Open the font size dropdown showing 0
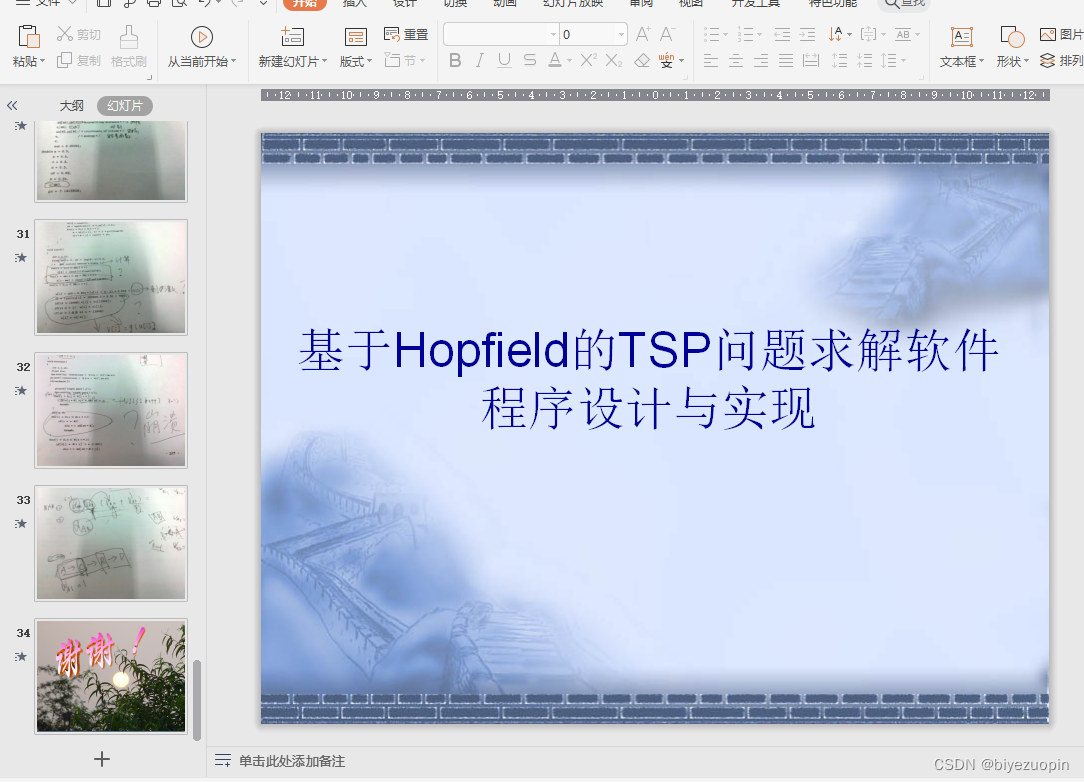The height and width of the screenshot is (782, 1084). pos(621,34)
